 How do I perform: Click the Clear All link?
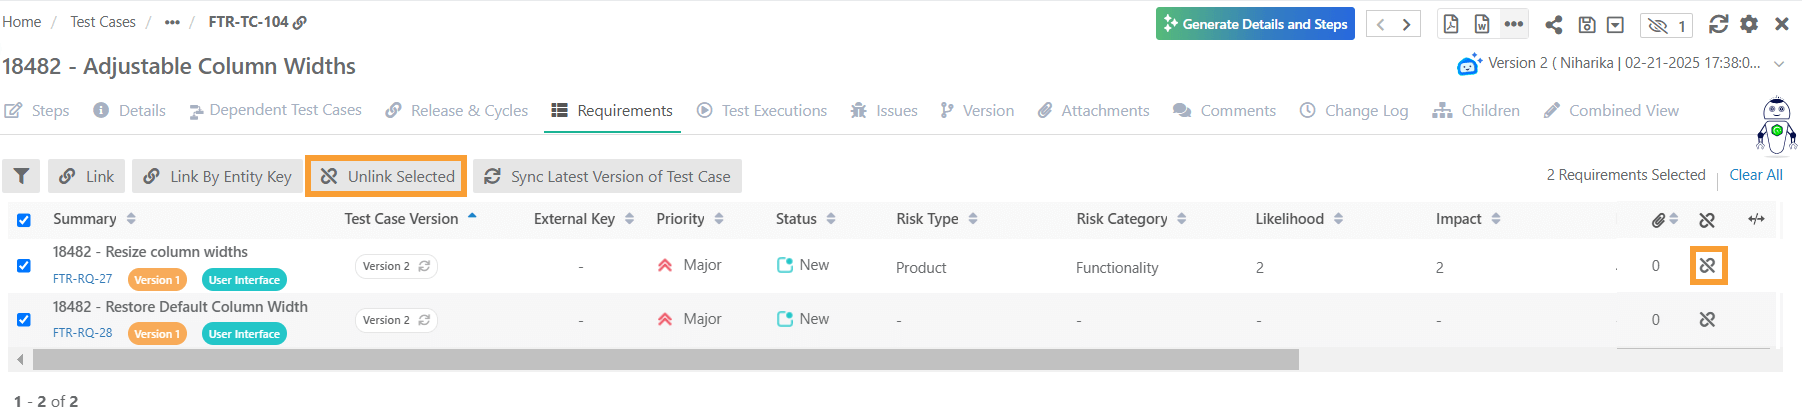(1756, 175)
